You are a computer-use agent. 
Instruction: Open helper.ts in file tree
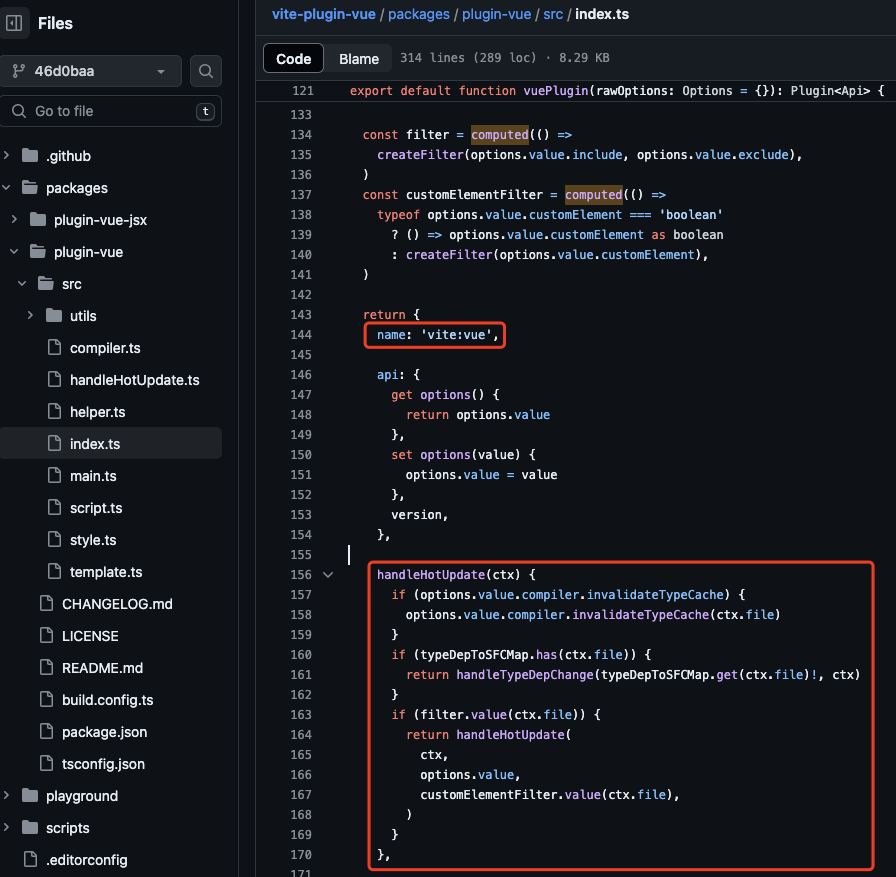[98, 412]
